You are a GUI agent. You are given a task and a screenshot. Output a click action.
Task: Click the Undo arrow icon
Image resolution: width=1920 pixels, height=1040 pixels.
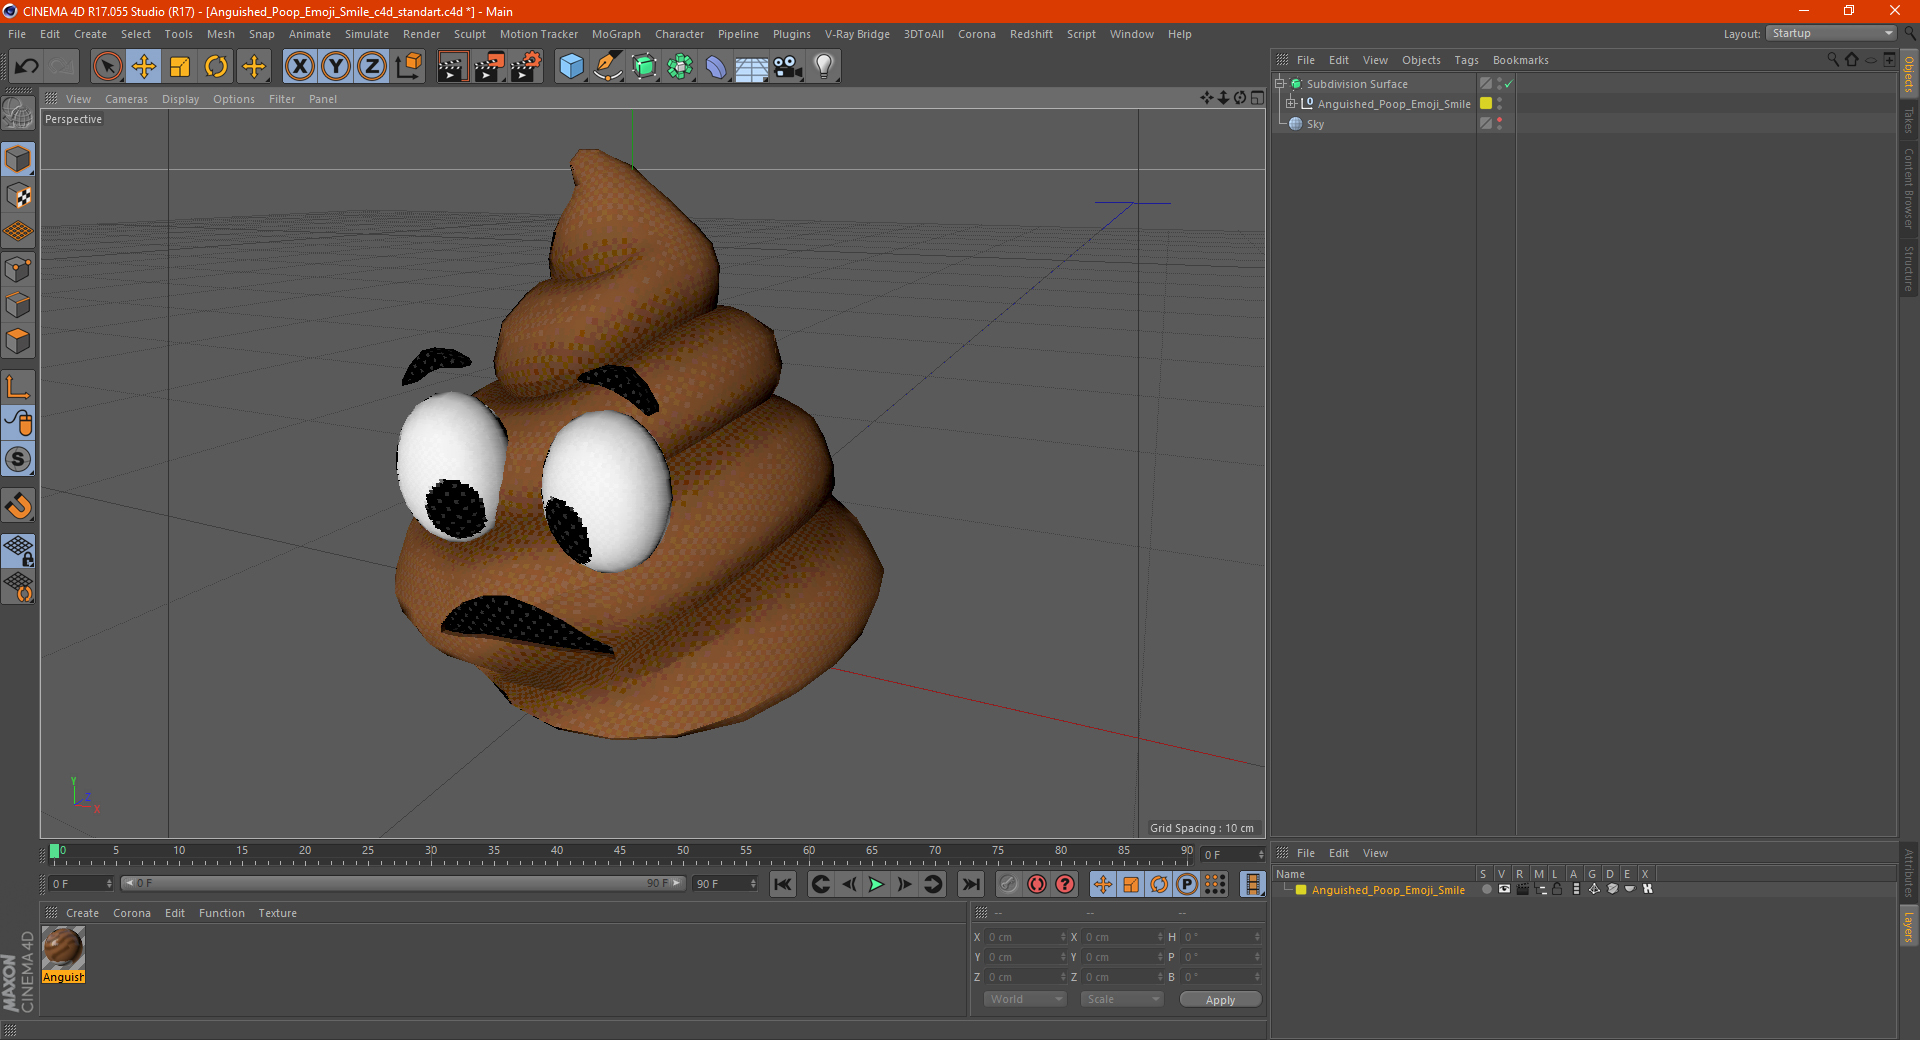(27, 67)
